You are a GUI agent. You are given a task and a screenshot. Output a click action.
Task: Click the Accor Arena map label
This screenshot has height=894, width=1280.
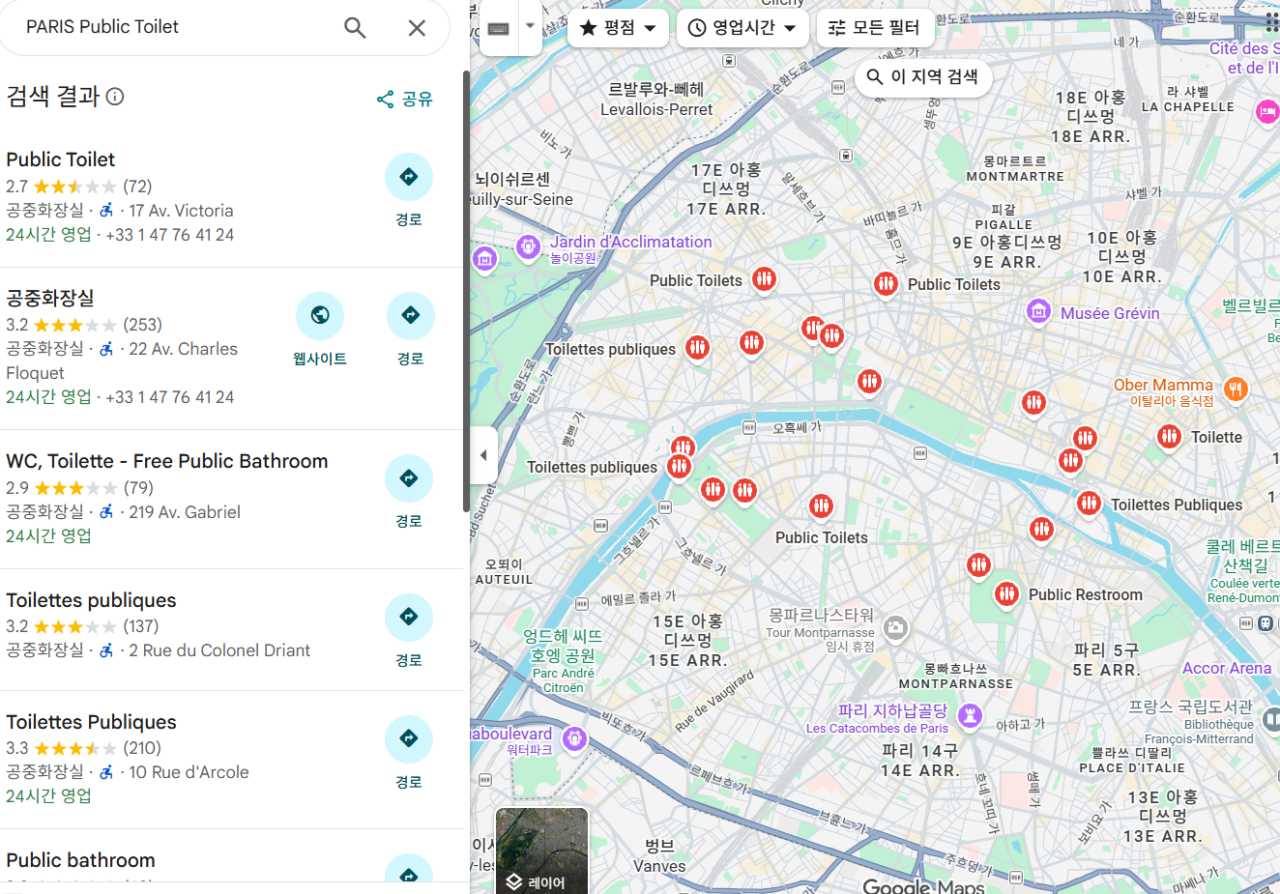[1227, 668]
